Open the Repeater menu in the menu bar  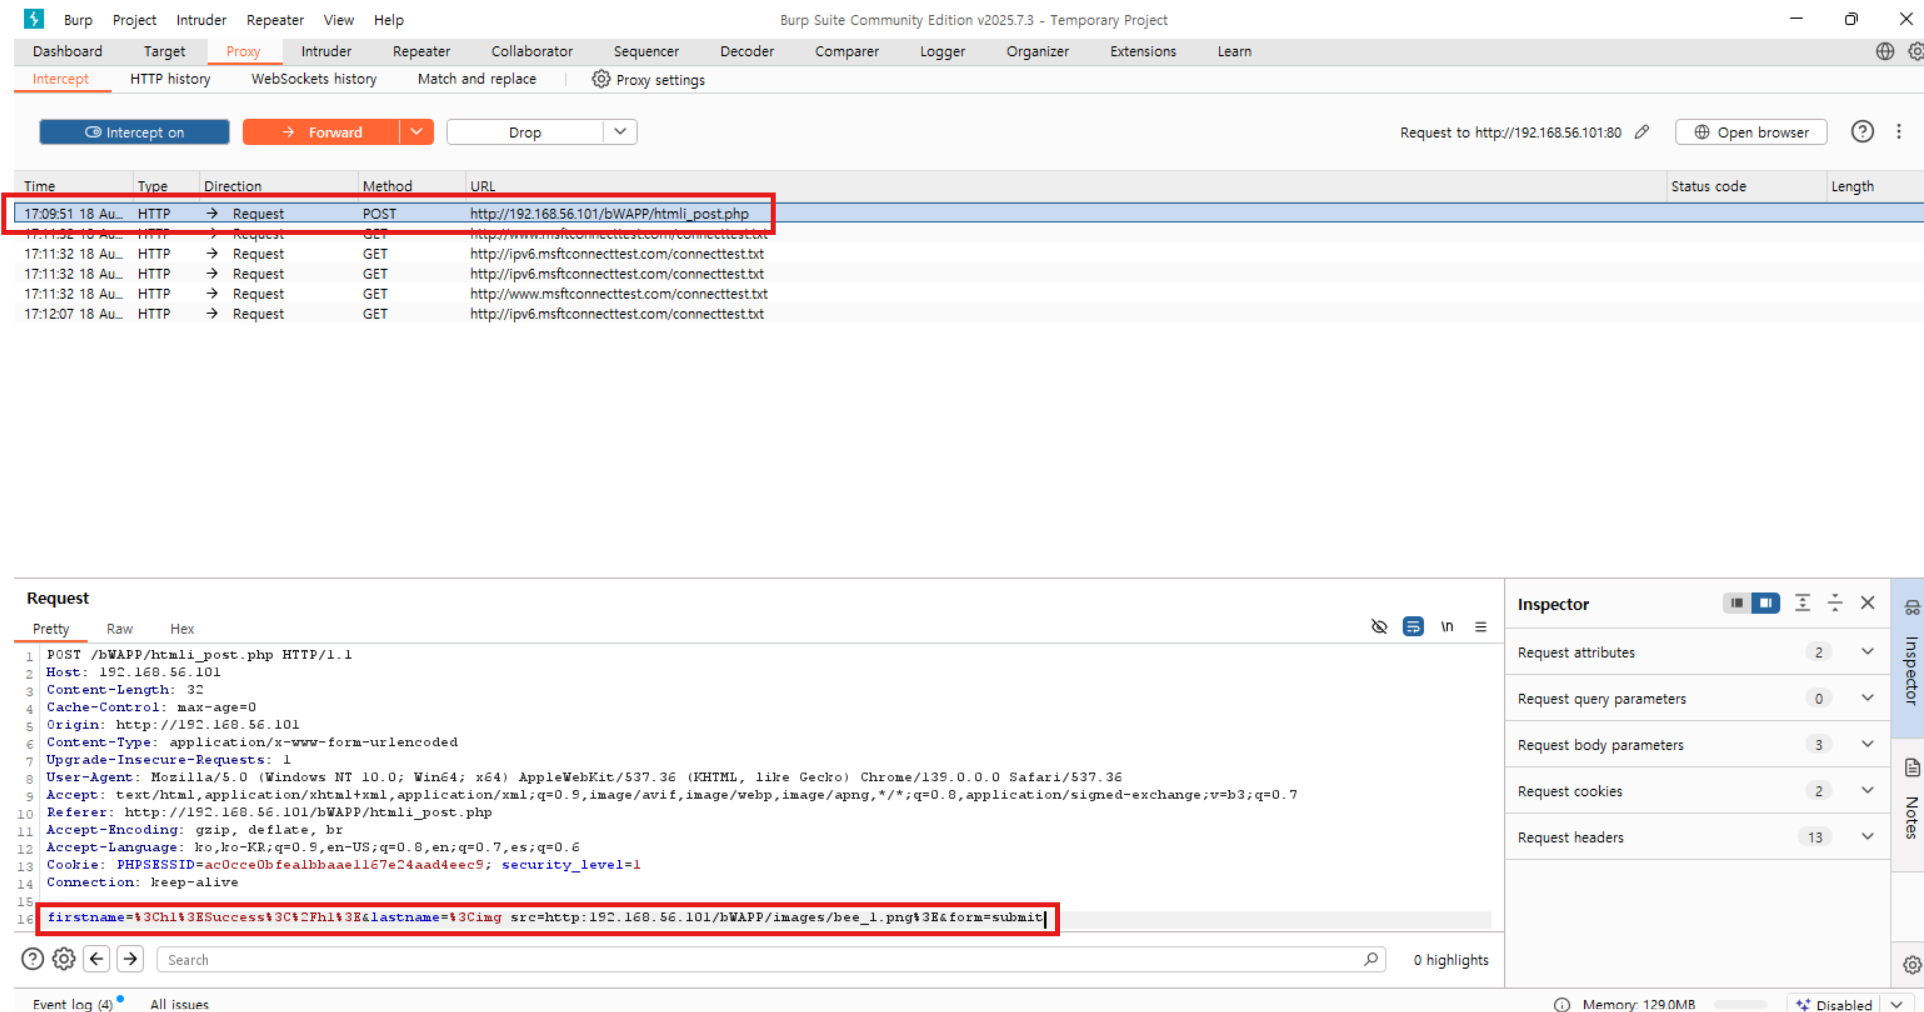[x=275, y=20]
